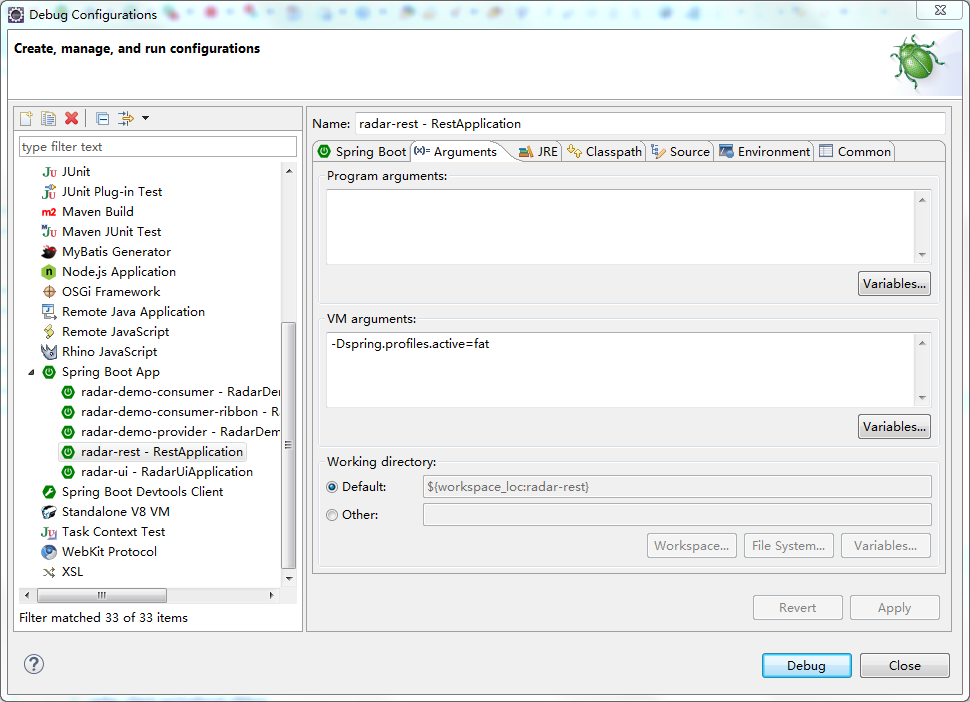Click the Apply button

[895, 608]
